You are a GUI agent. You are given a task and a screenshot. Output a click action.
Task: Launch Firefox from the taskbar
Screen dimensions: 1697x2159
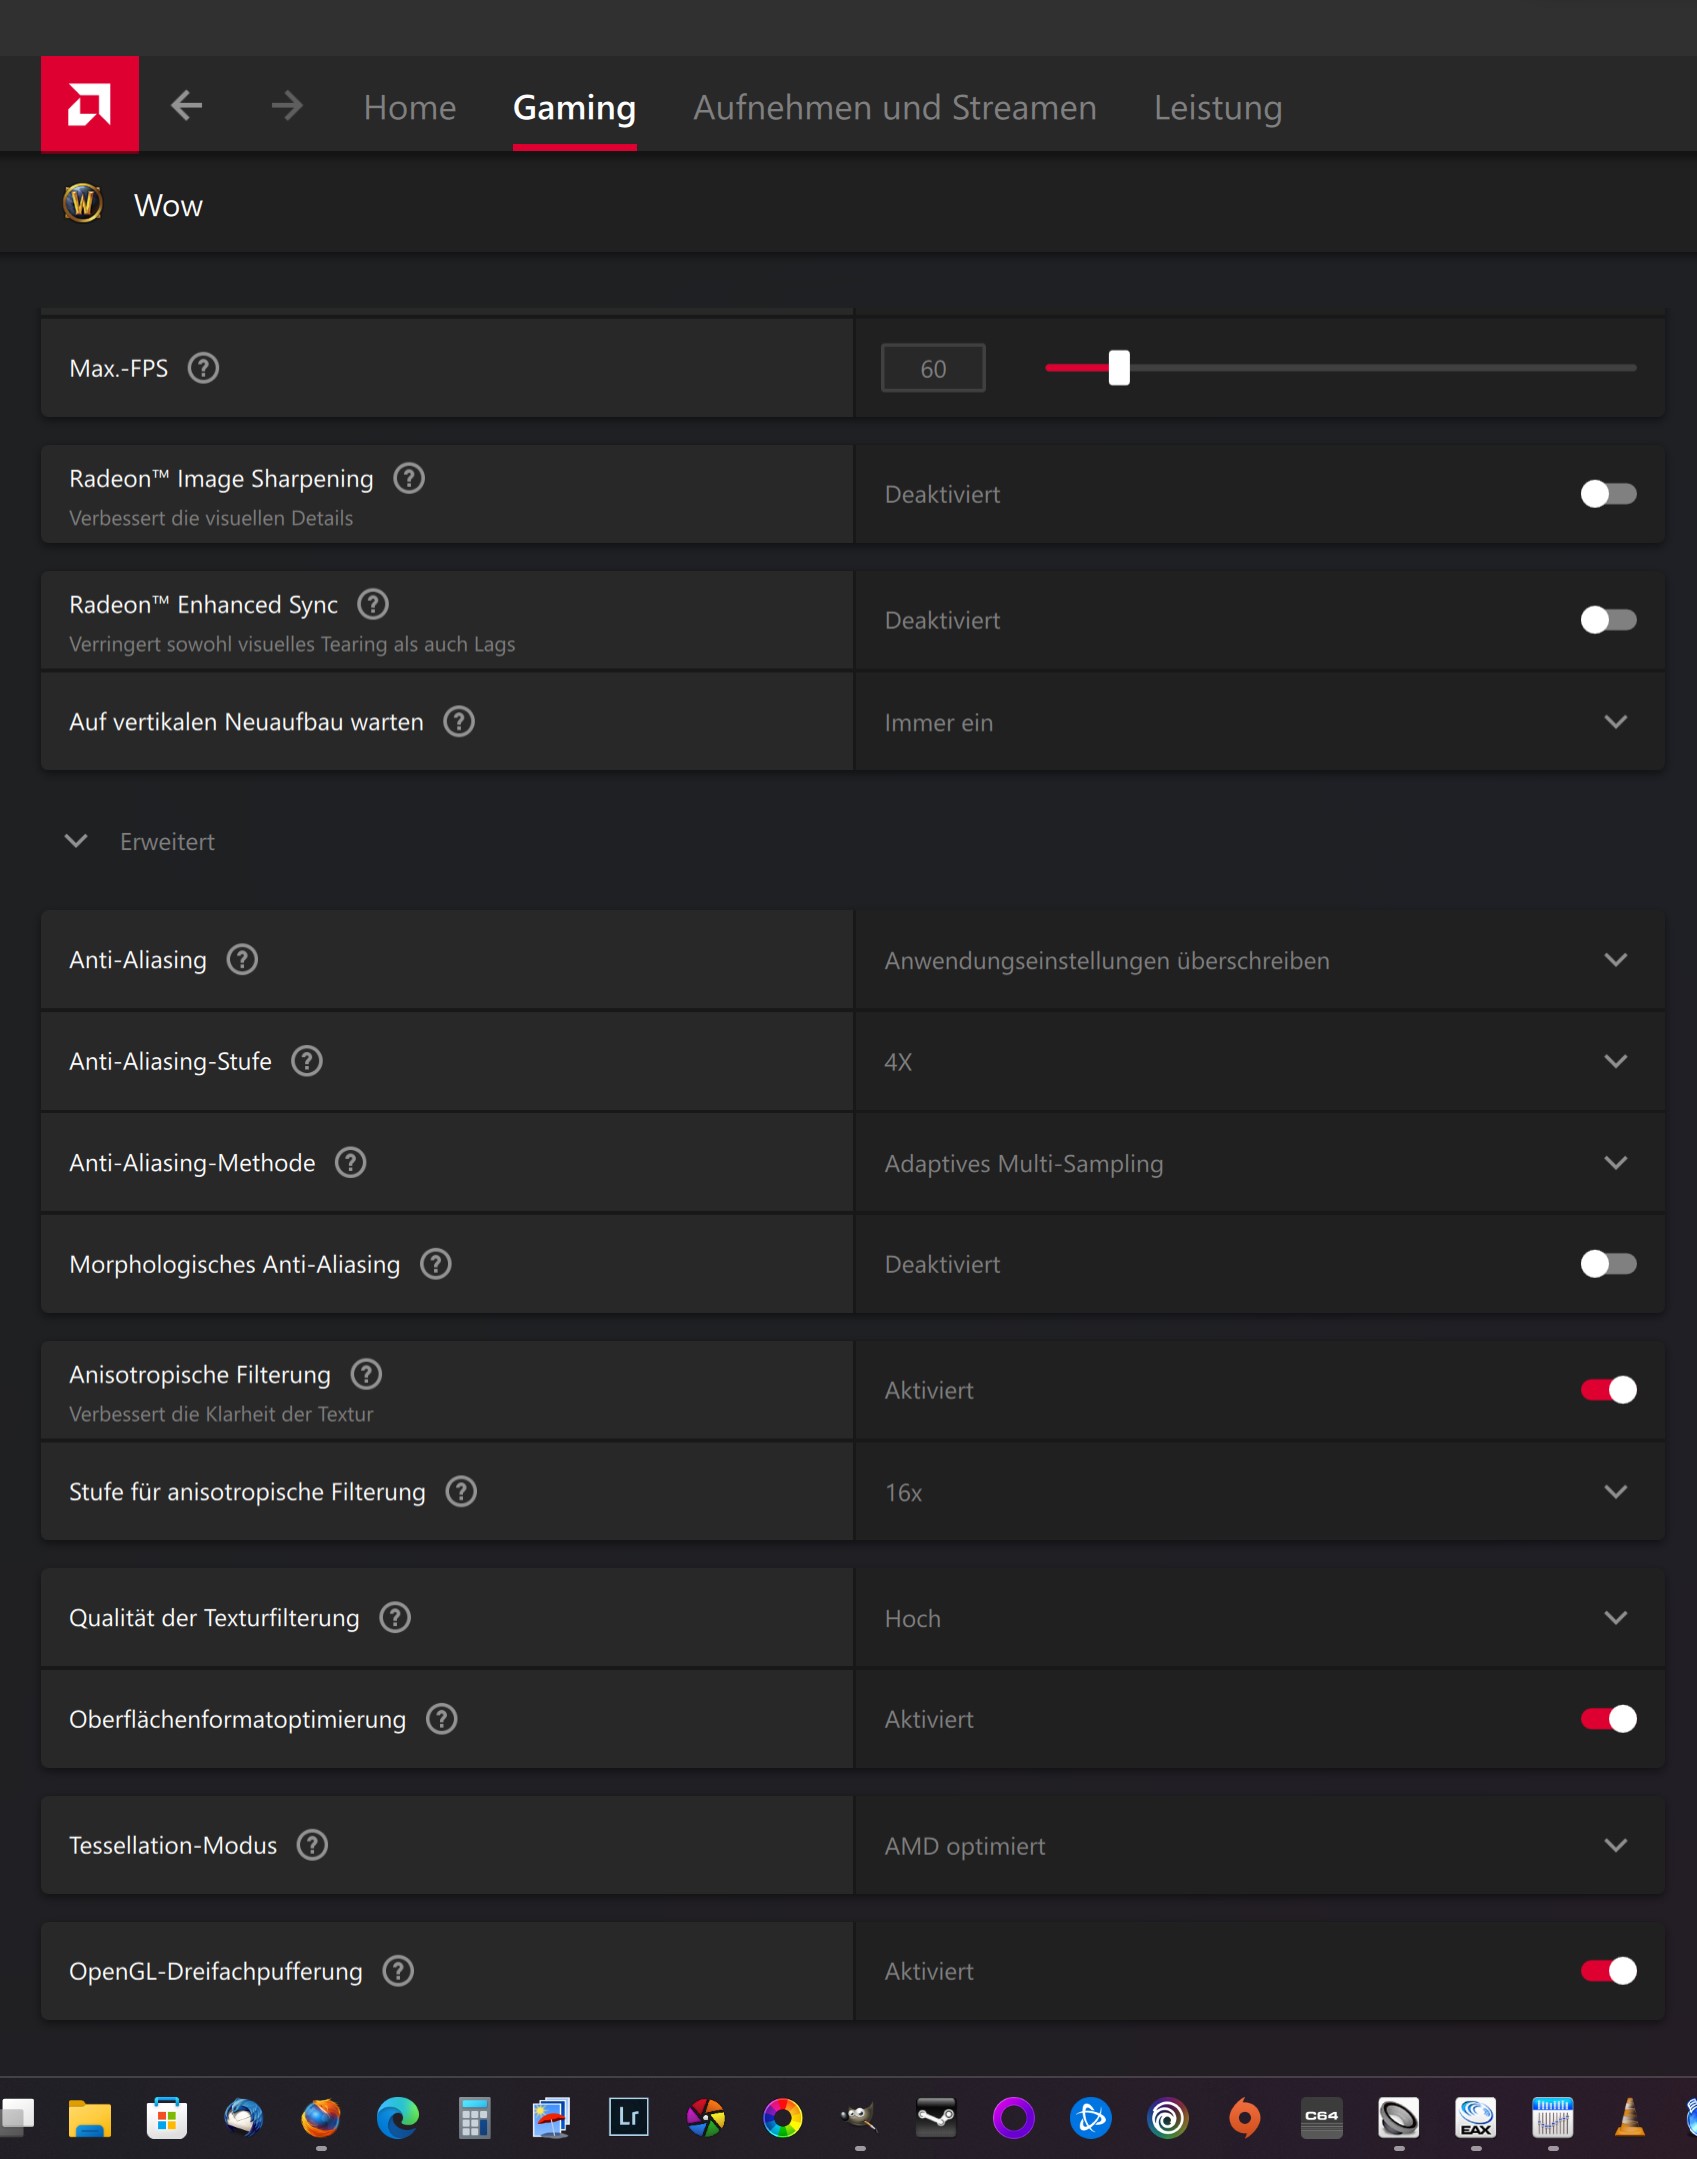tap(321, 2117)
